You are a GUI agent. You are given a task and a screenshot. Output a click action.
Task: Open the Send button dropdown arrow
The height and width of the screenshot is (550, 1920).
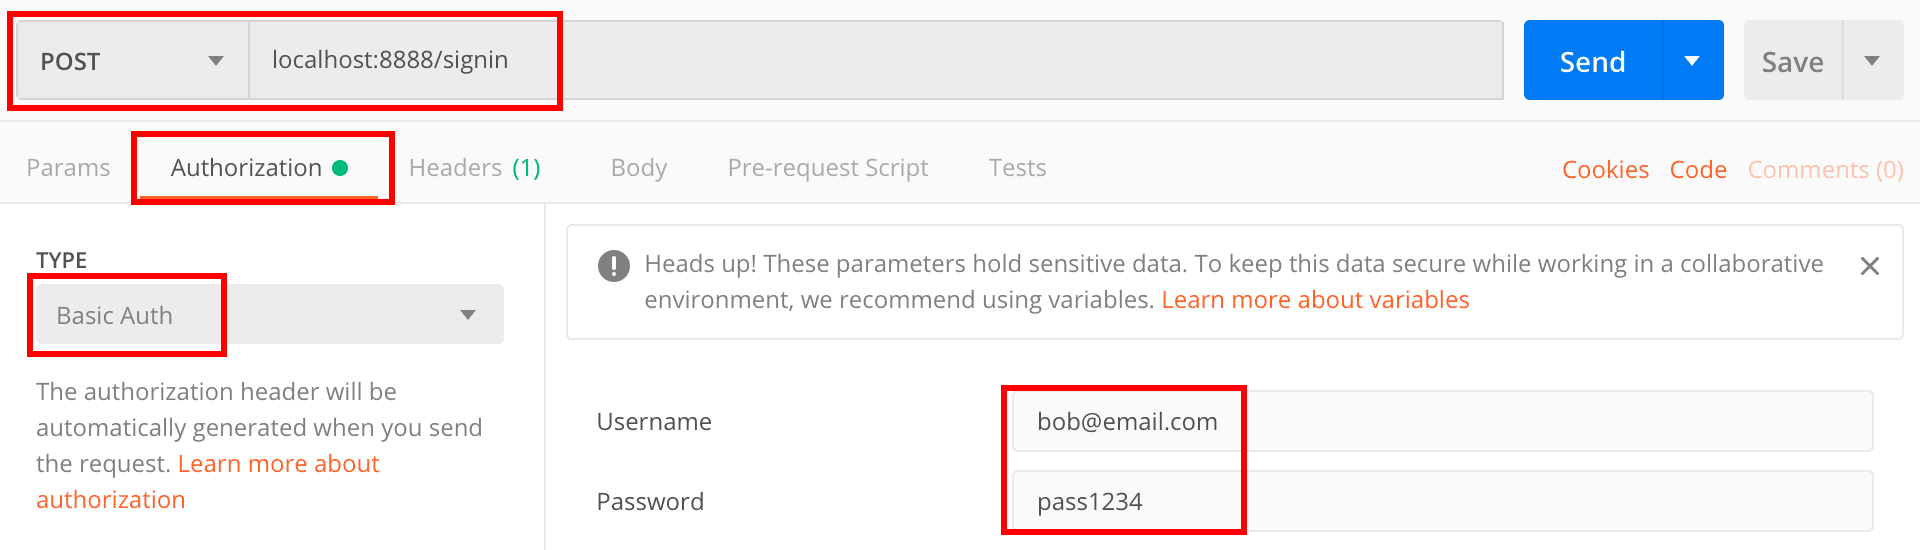[1692, 61]
